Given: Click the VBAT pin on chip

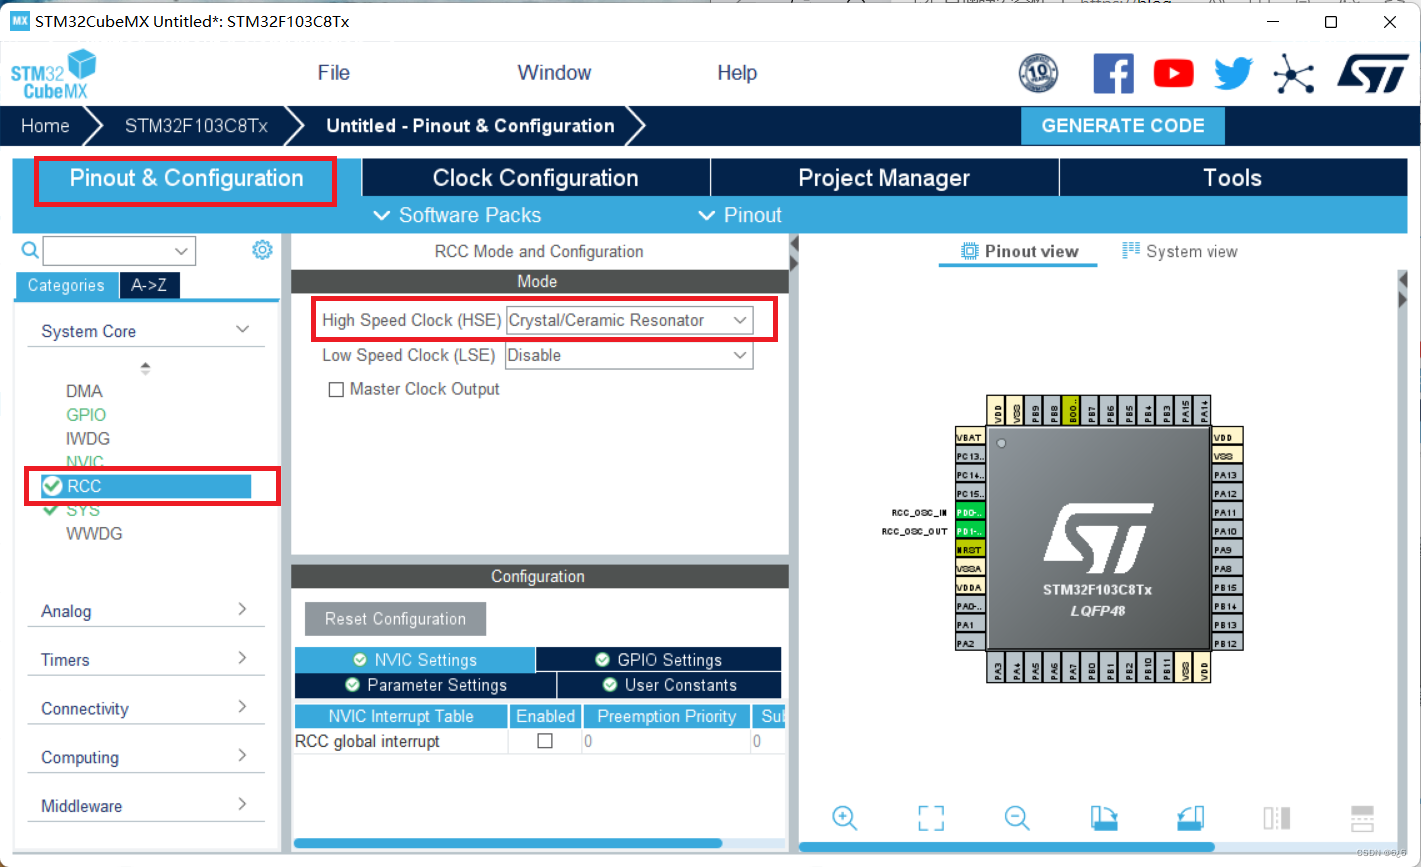Looking at the screenshot, I should point(970,437).
